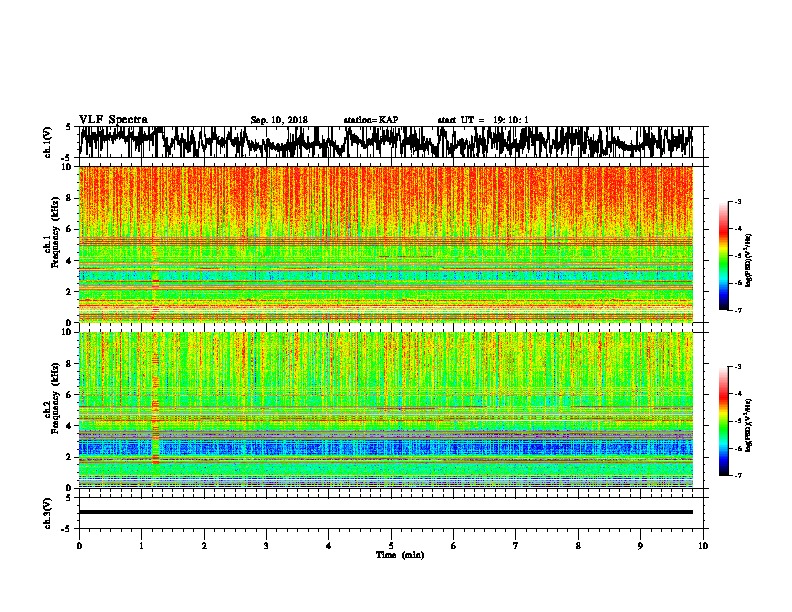Click the "ch.1(V)" waveform axis label
Viewport: 792px width, 612px height.
(48, 142)
